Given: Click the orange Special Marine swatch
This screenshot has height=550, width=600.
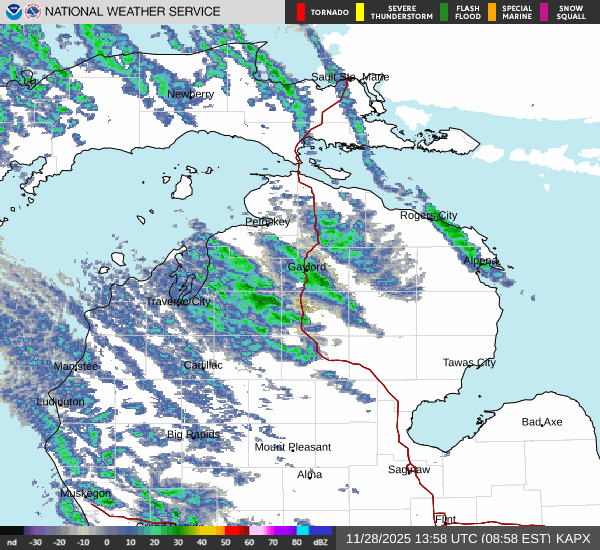Looking at the screenshot, I should pyautogui.click(x=492, y=12).
